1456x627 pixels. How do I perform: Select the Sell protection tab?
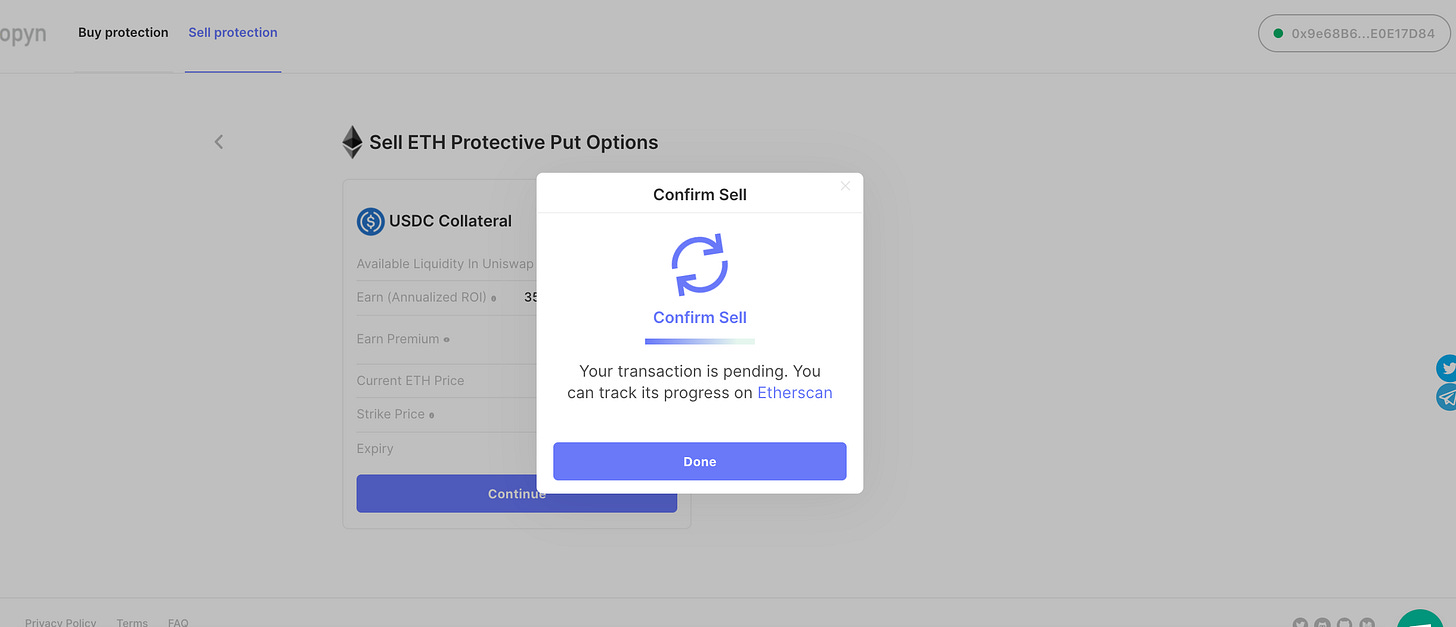(x=233, y=33)
